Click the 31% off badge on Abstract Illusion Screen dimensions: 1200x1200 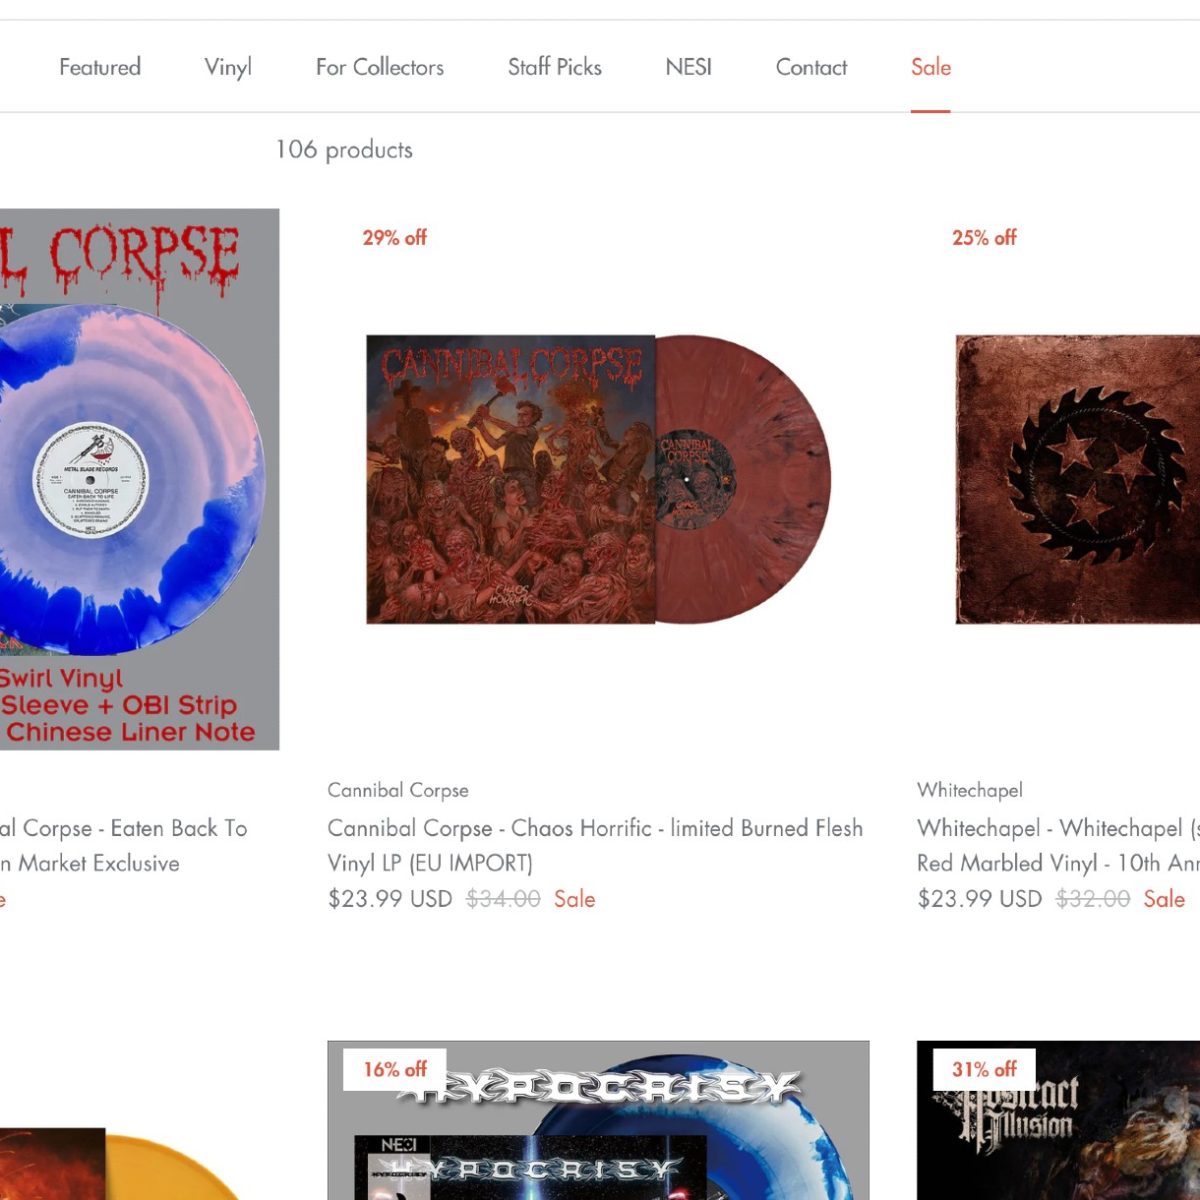pyautogui.click(x=984, y=1069)
